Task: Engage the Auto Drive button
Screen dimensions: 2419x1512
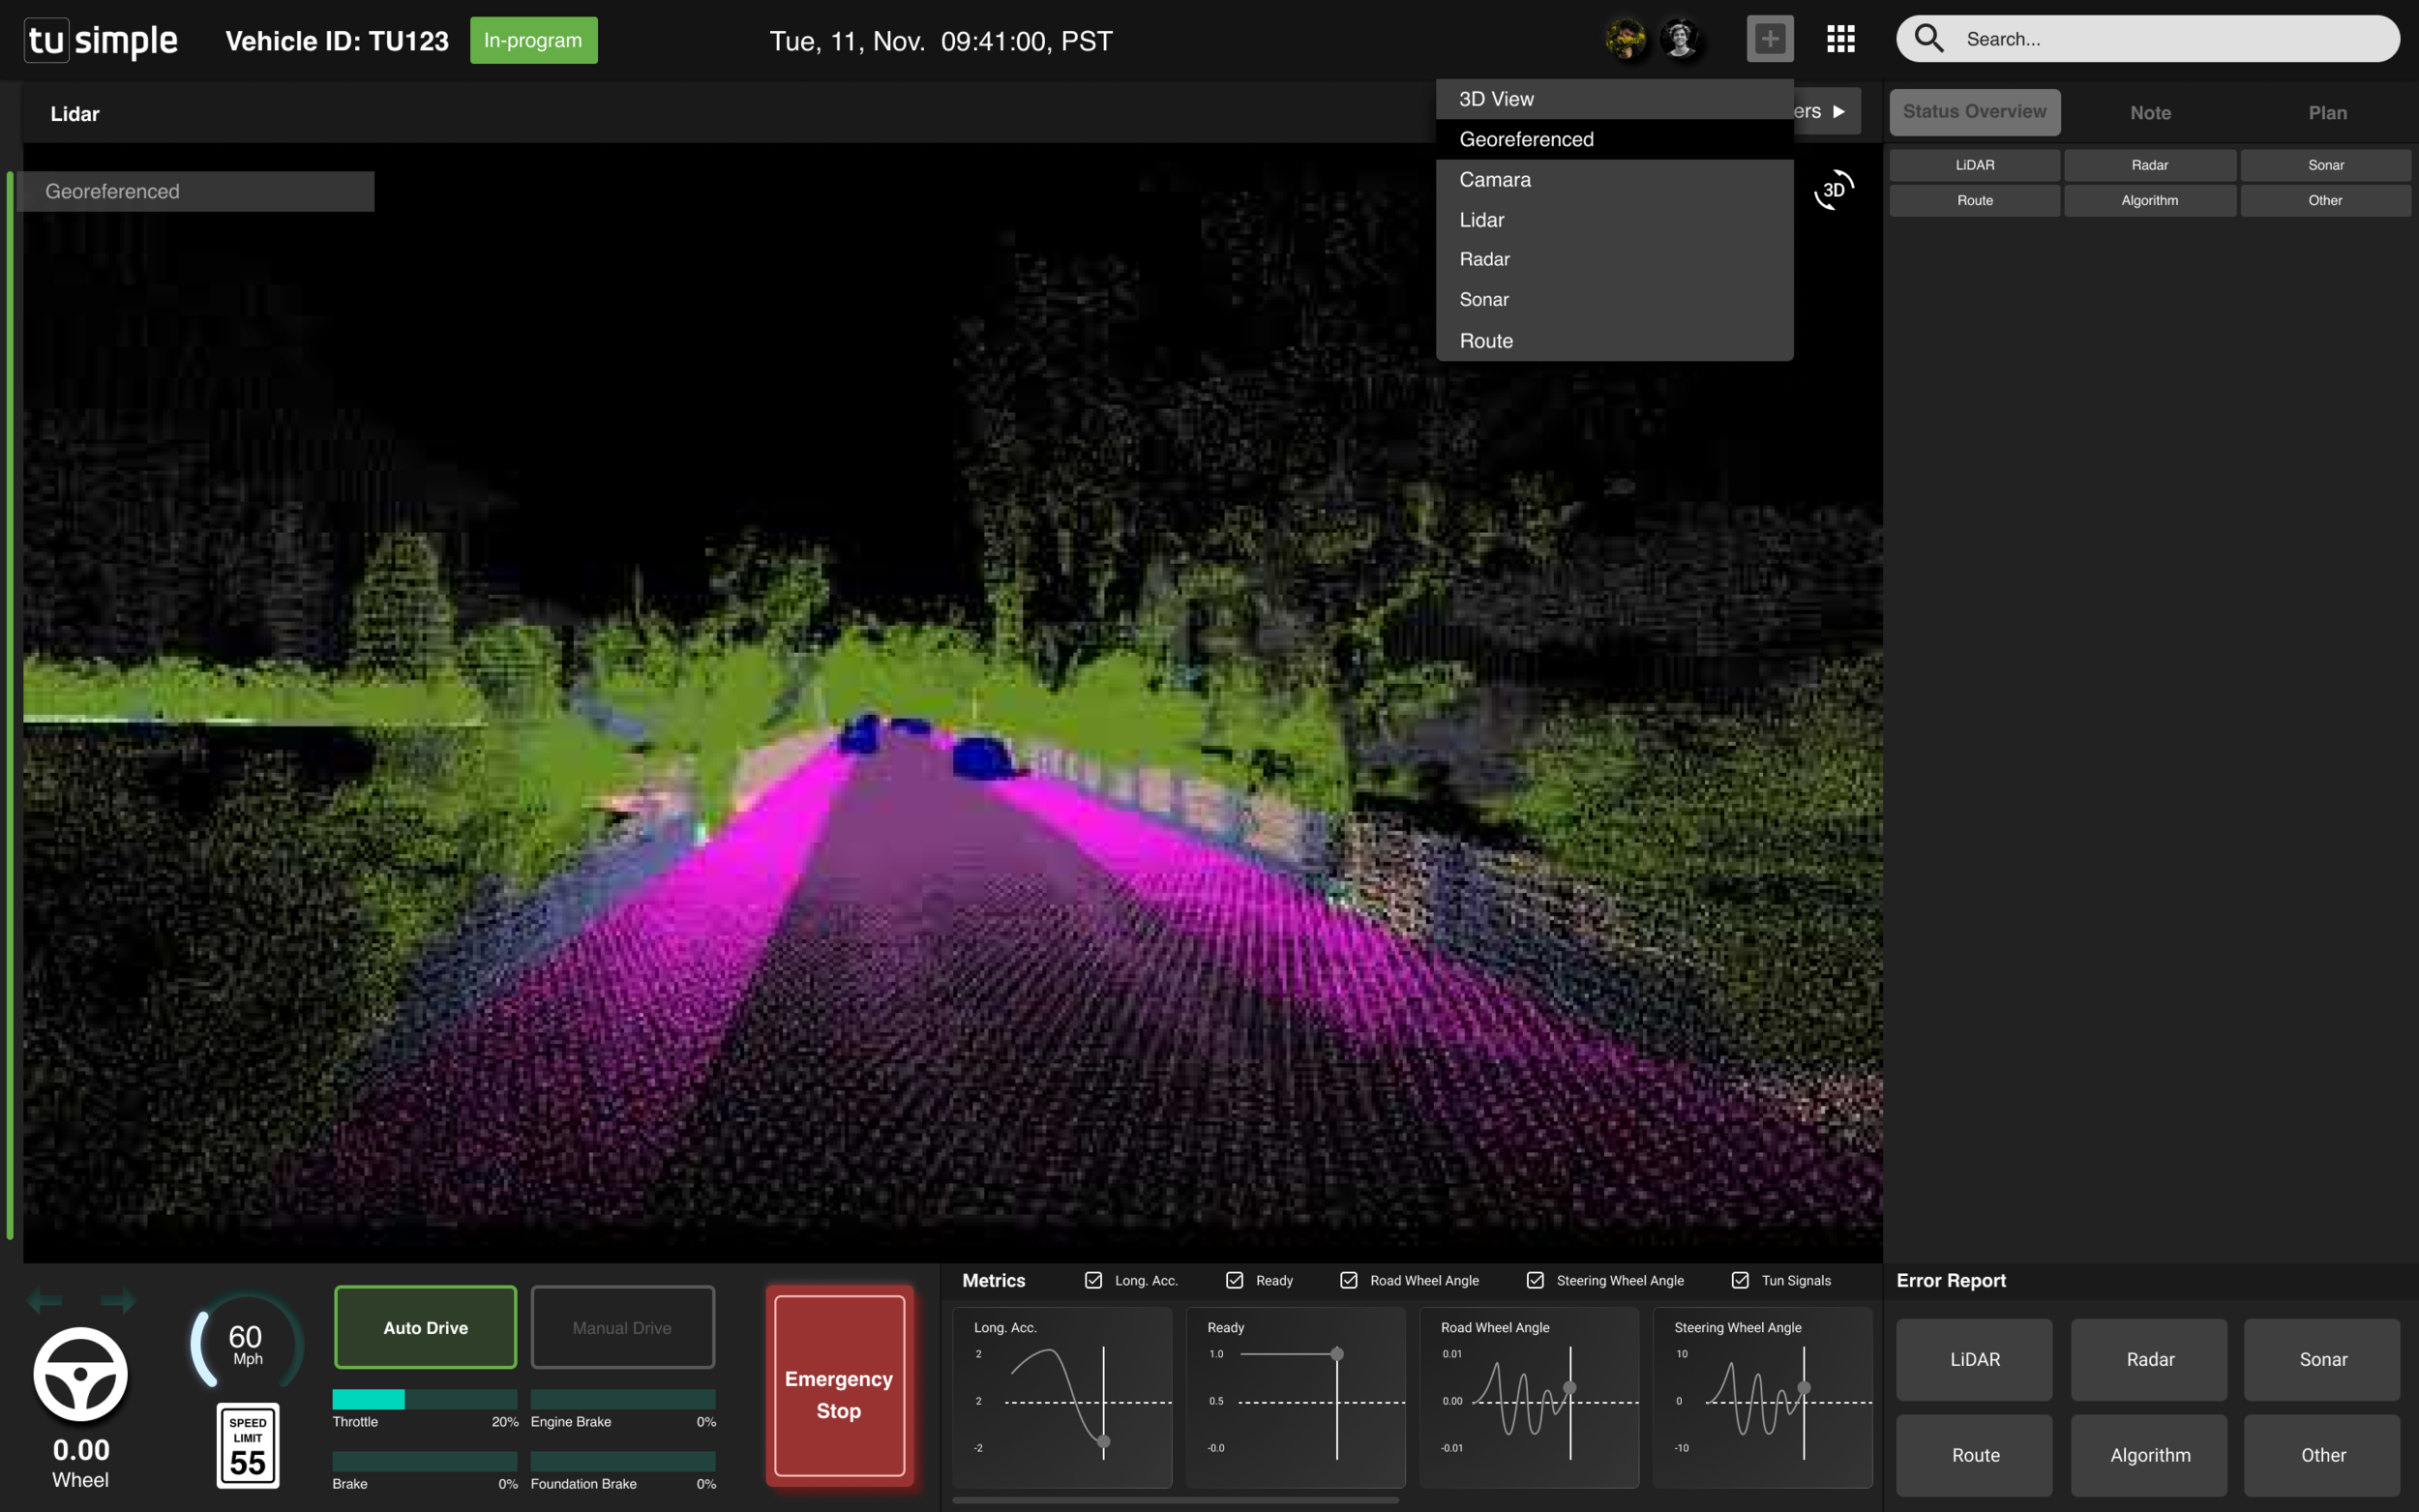Action: tap(425, 1327)
